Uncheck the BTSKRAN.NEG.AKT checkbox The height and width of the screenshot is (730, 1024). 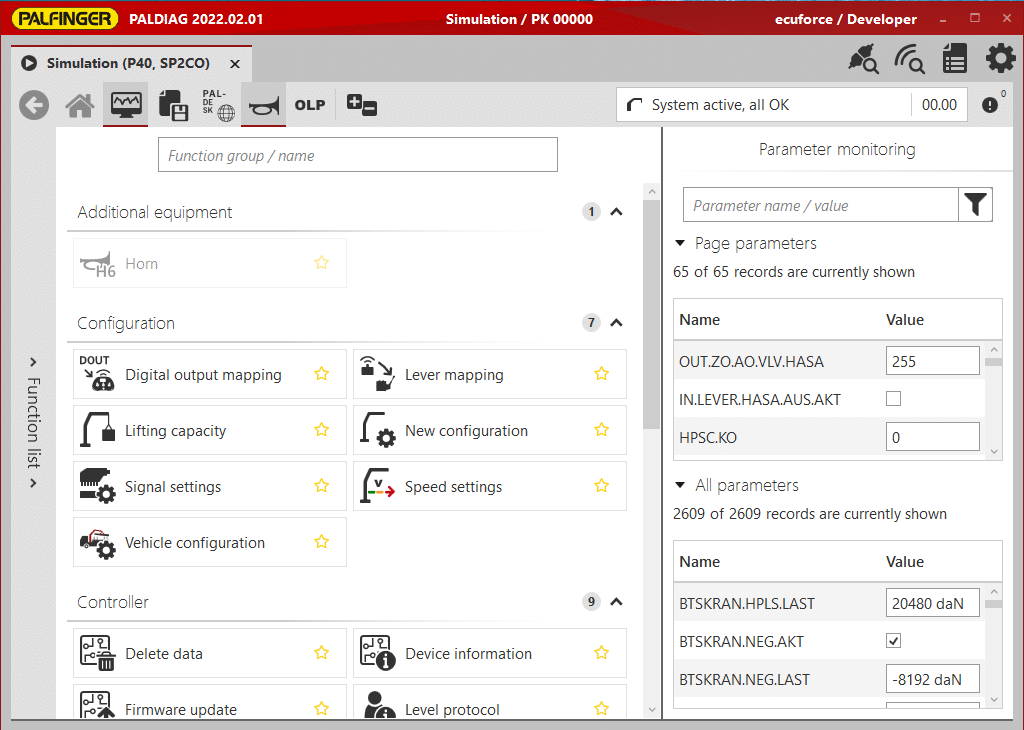click(894, 641)
